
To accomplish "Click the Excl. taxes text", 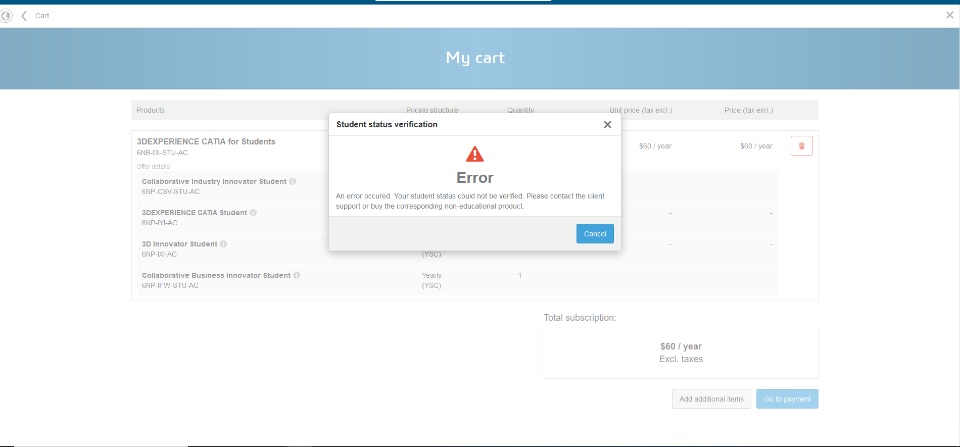I will click(x=681, y=359).
